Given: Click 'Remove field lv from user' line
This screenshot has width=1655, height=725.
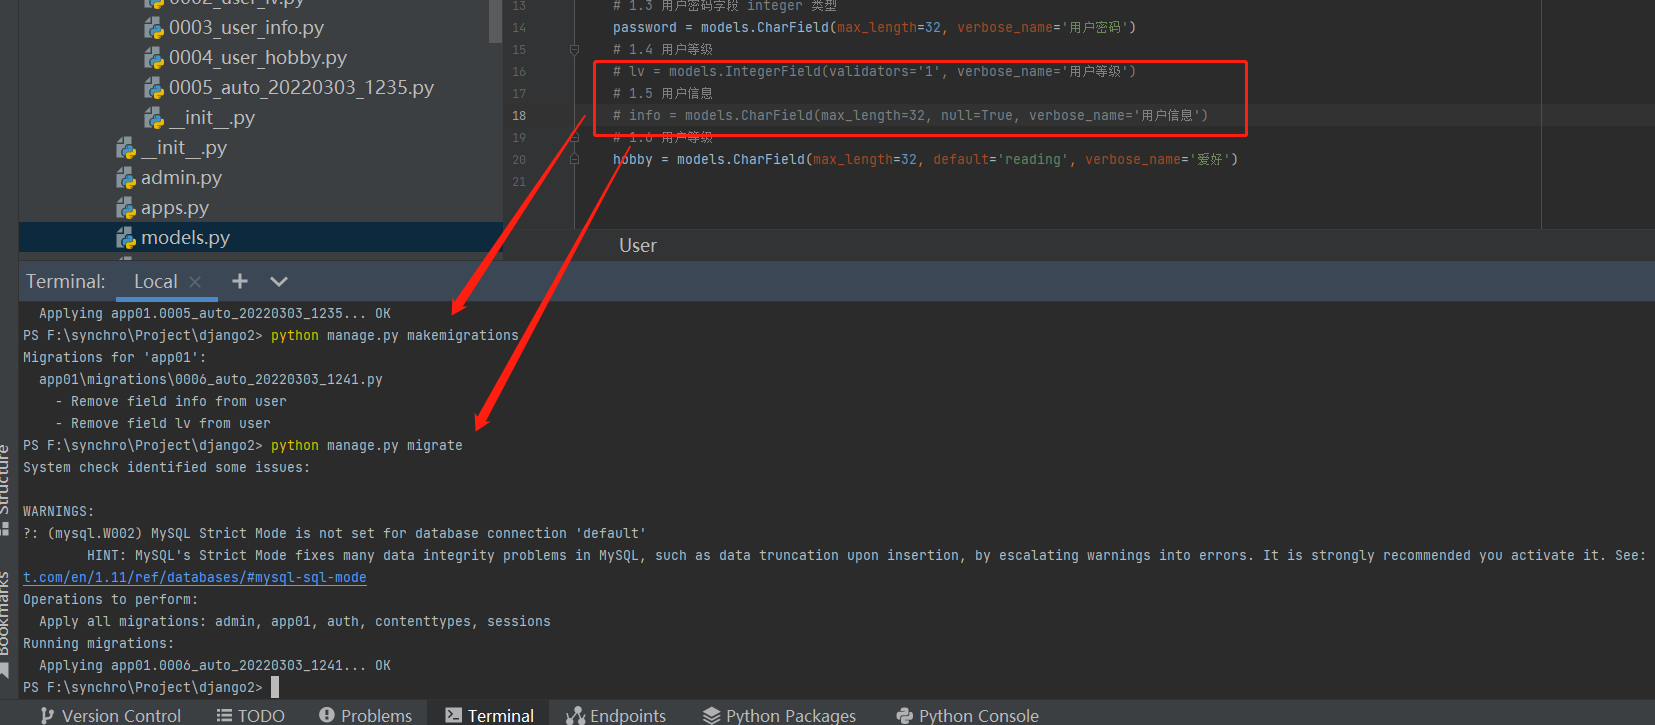Looking at the screenshot, I should tap(163, 424).
